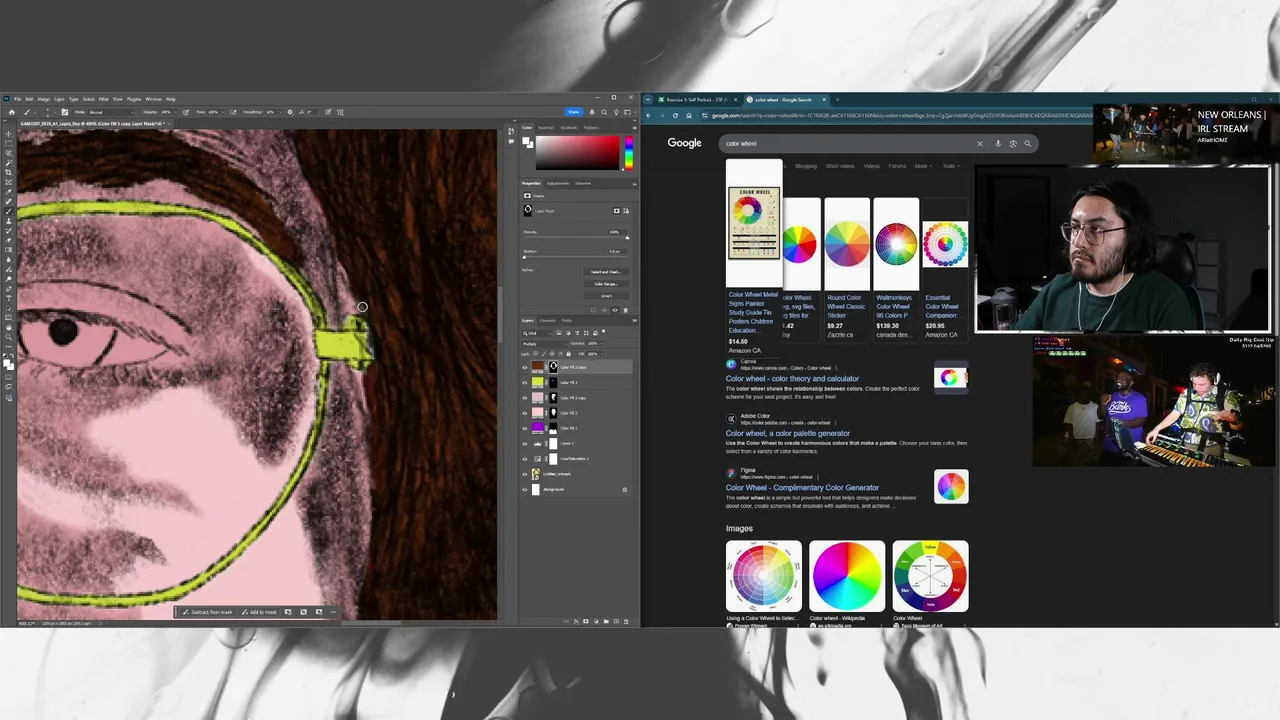1280x720 pixels.
Task: Hide the Color Fill 1 layer
Action: [525, 428]
